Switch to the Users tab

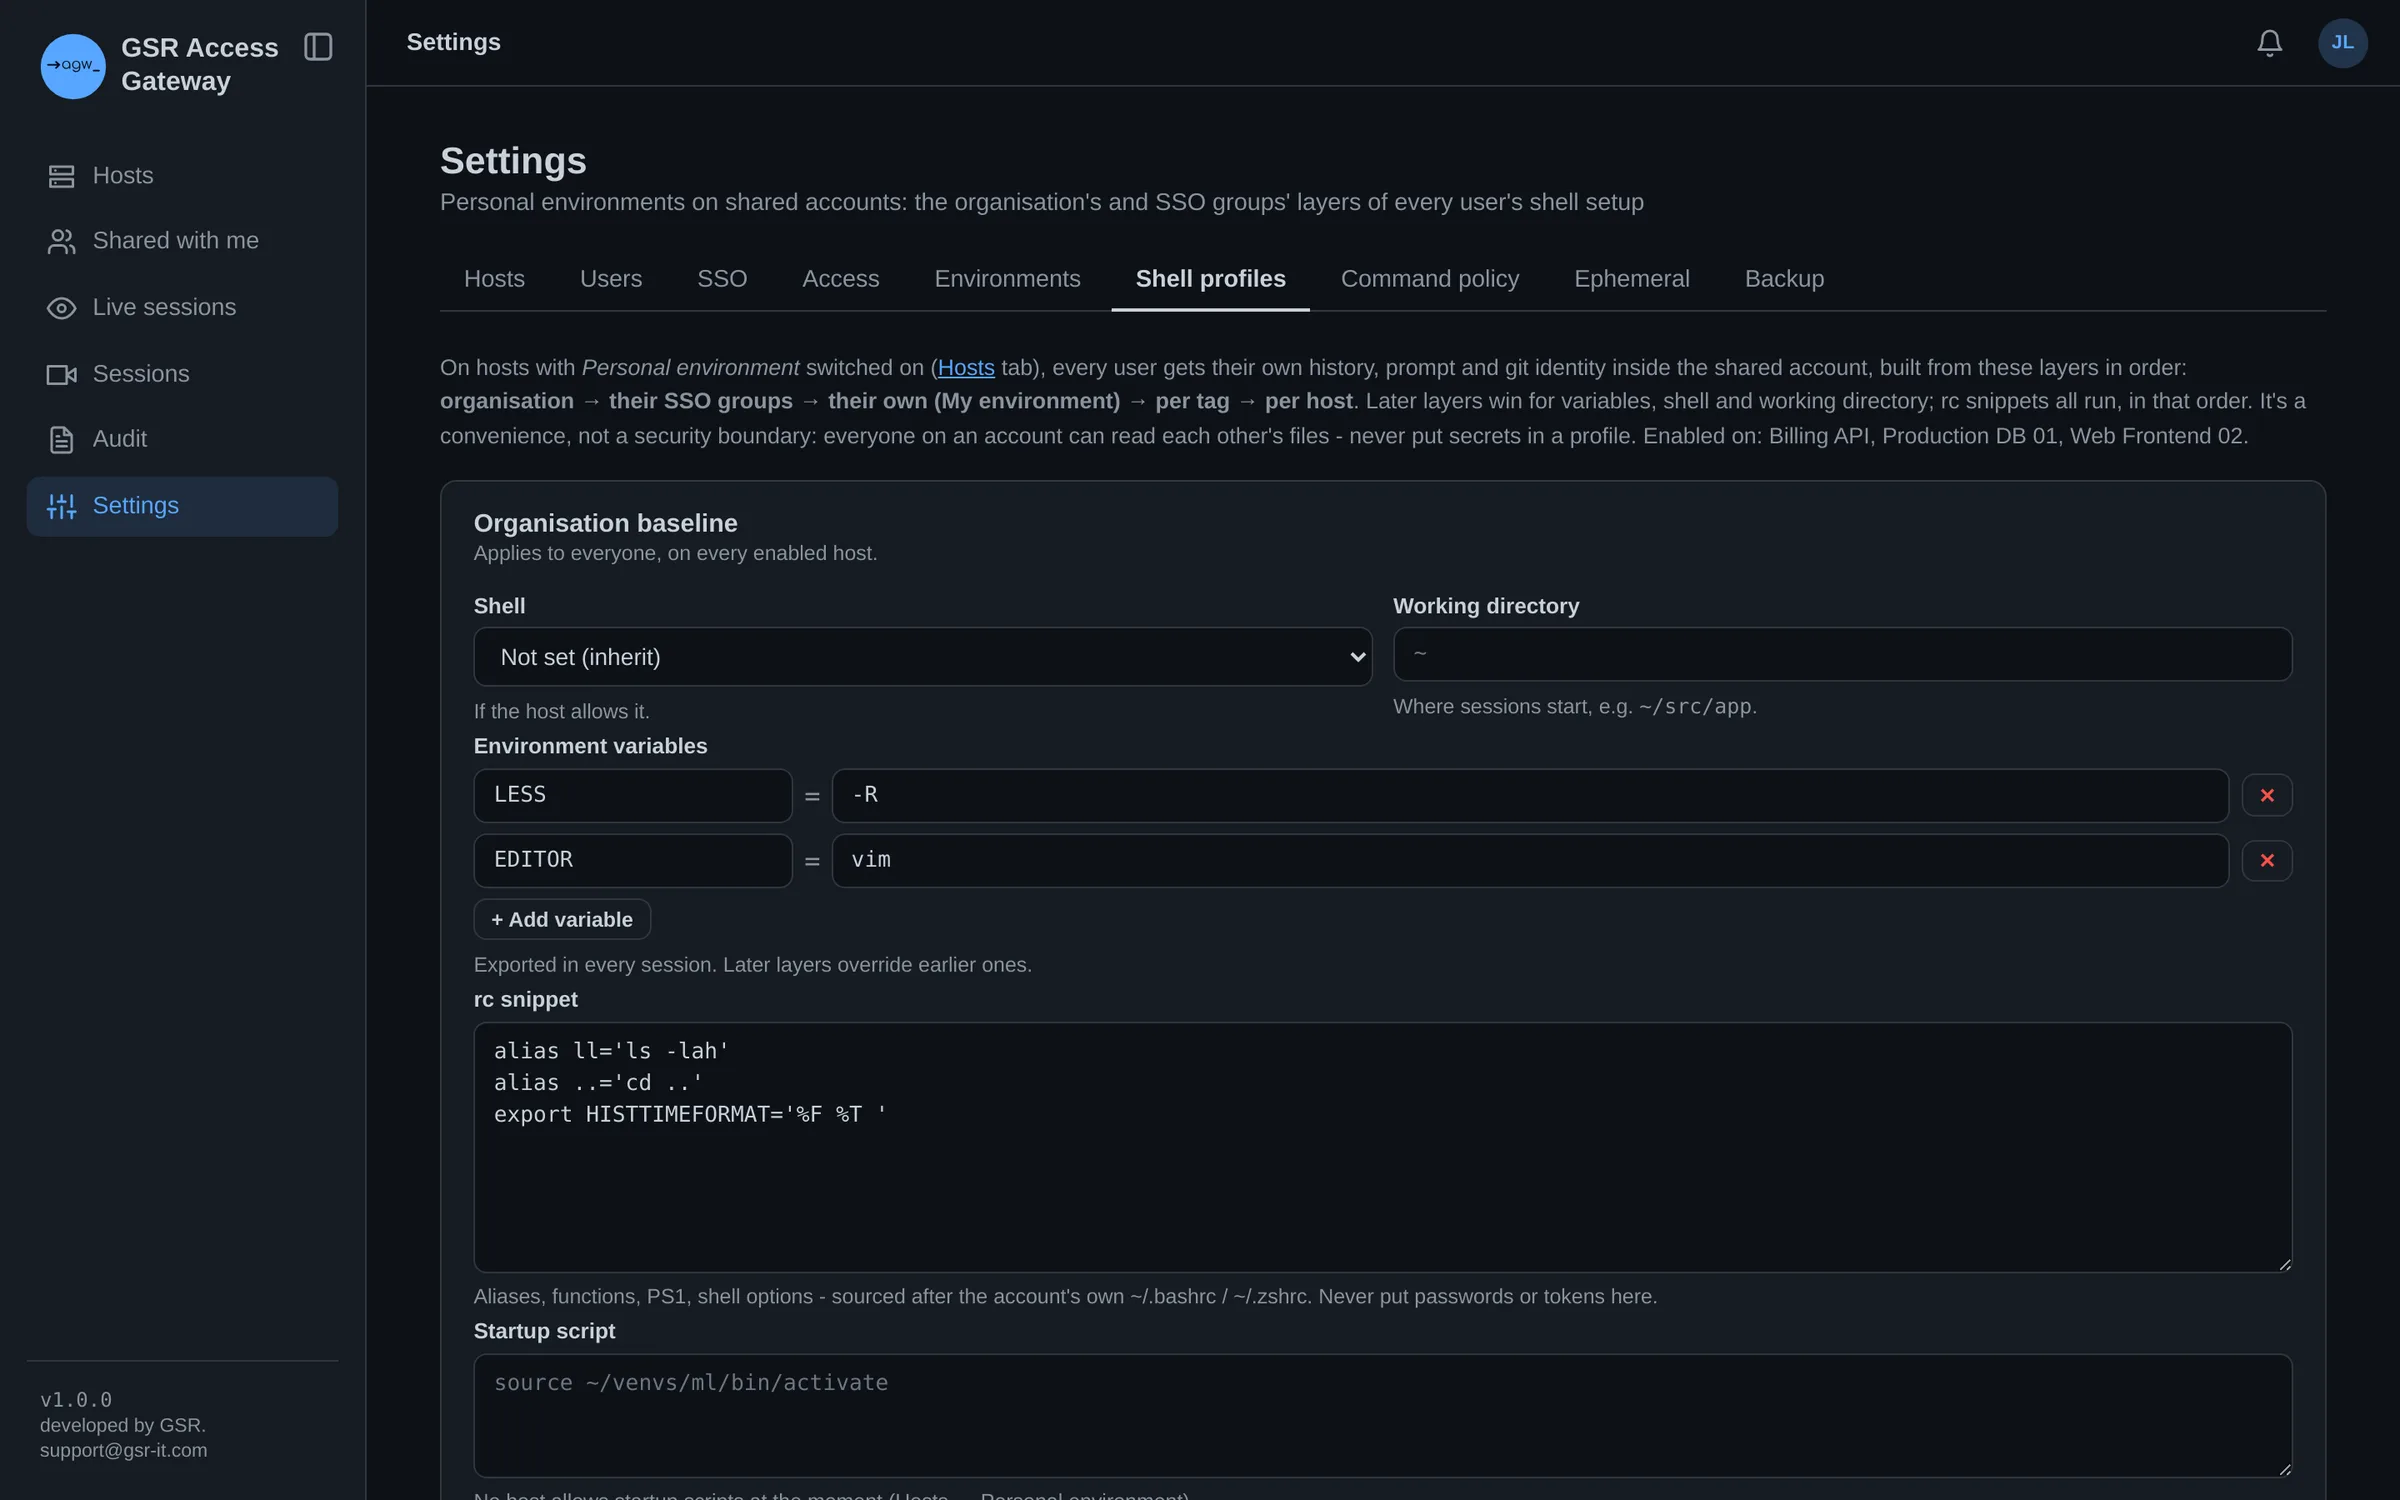[611, 279]
